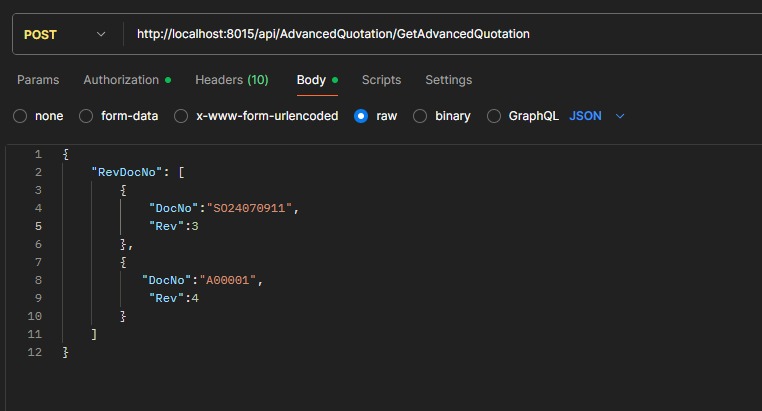Select the none body type radio
The height and width of the screenshot is (411, 762).
click(x=20, y=116)
